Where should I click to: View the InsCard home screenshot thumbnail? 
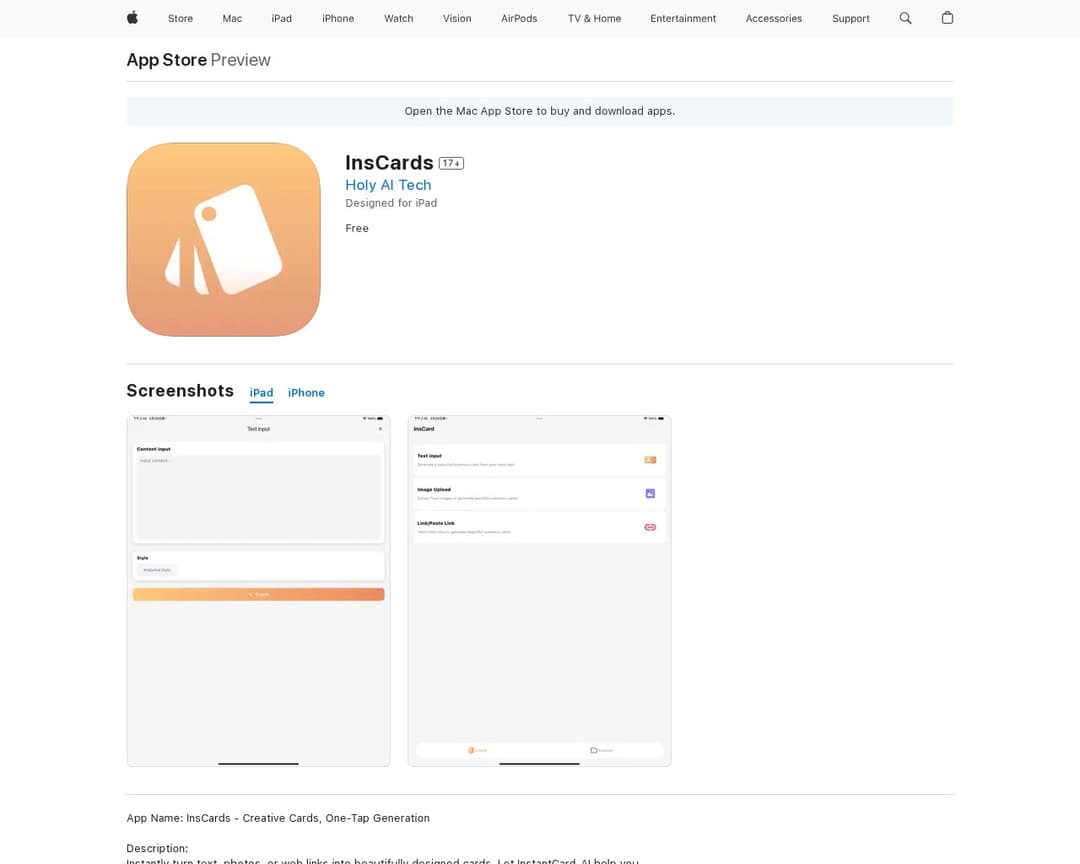[539, 590]
